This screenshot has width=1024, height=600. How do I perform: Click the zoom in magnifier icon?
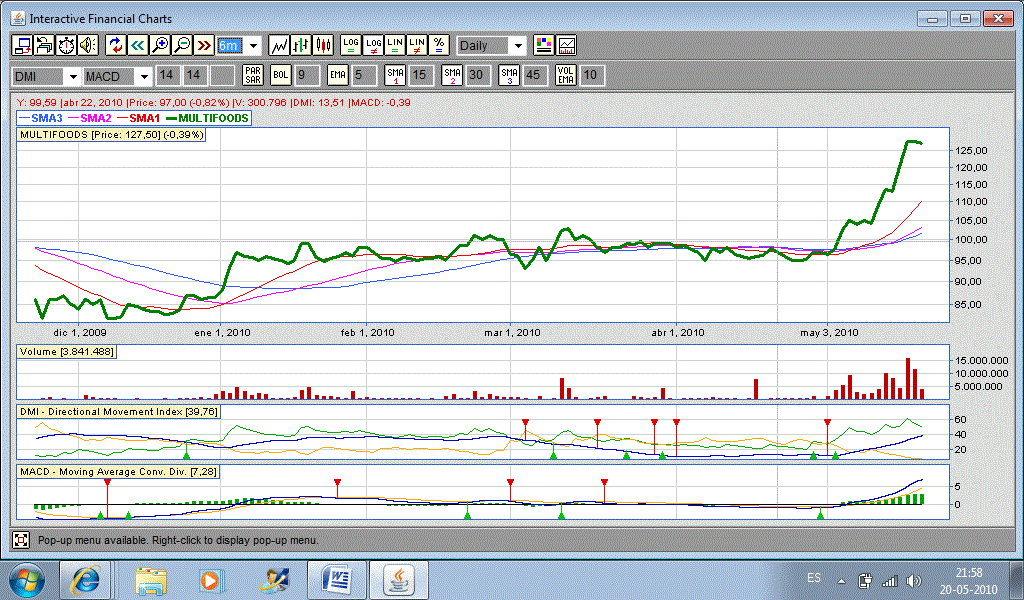159,45
